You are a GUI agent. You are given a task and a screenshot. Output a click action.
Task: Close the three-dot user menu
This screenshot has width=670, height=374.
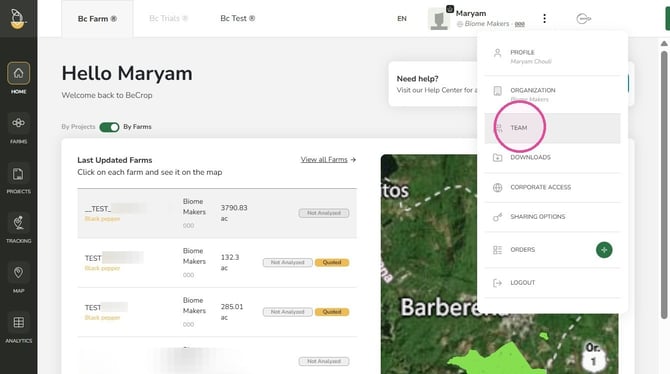pyautogui.click(x=544, y=18)
